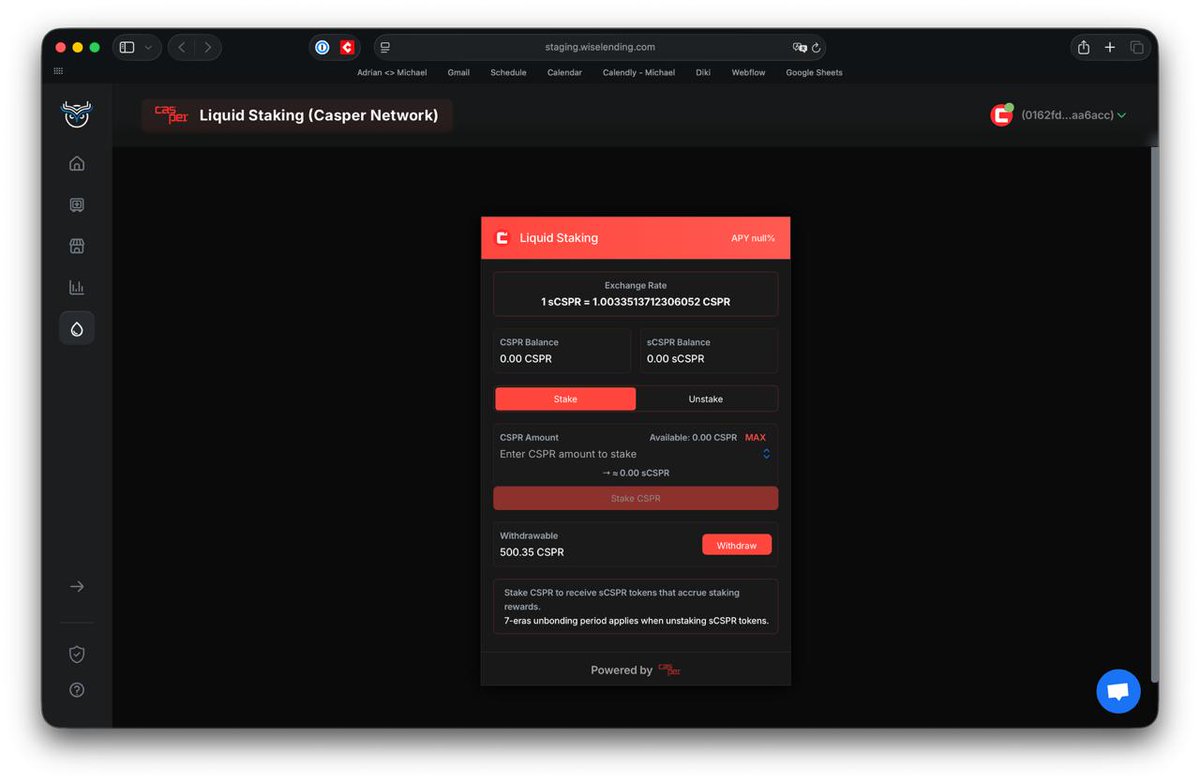Open the storefront market icon in sidebar
The height and width of the screenshot is (783, 1200).
tap(77, 246)
